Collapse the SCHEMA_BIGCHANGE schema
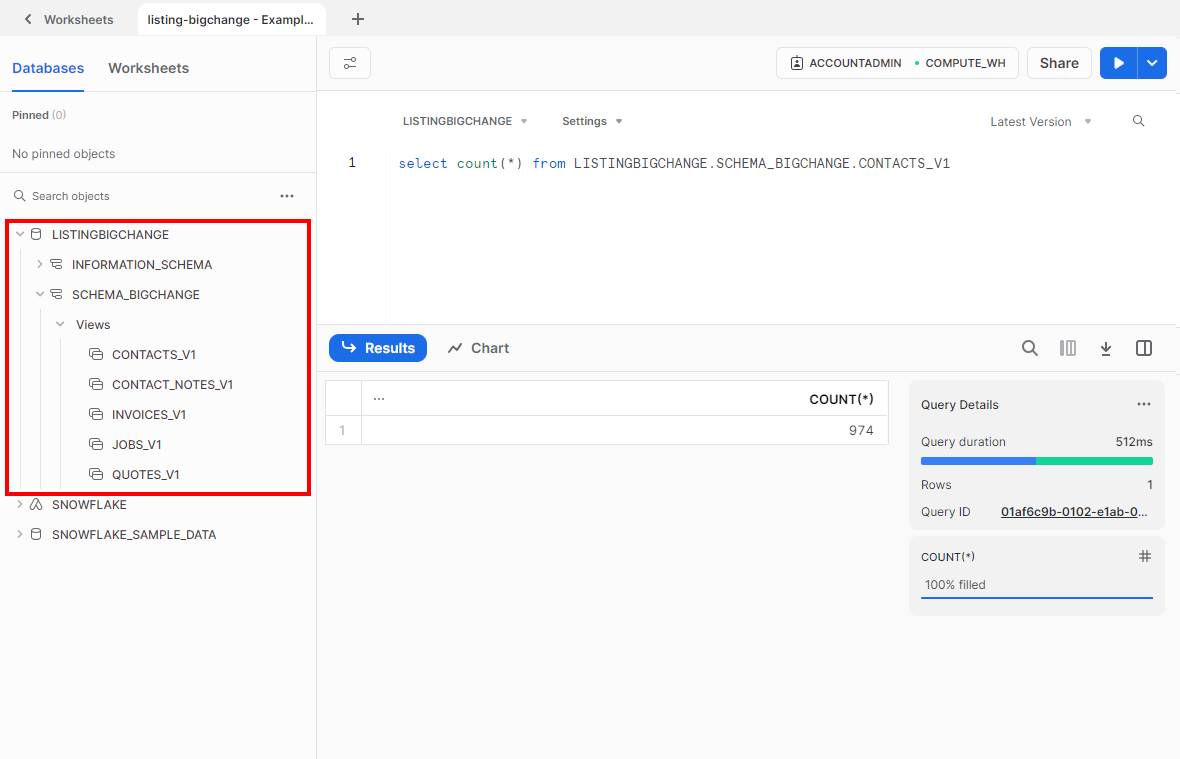Image resolution: width=1180 pixels, height=759 pixels. (x=40, y=295)
